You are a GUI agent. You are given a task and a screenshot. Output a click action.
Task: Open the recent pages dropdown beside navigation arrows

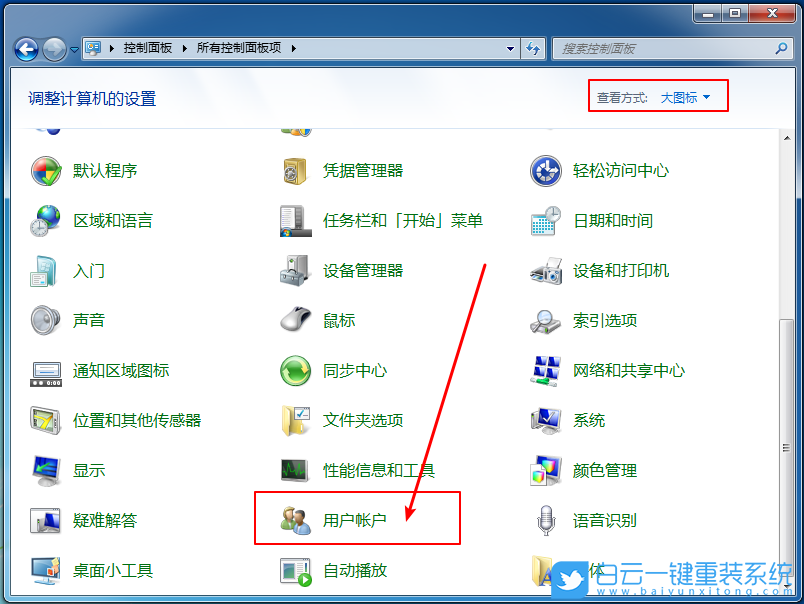[x=76, y=47]
